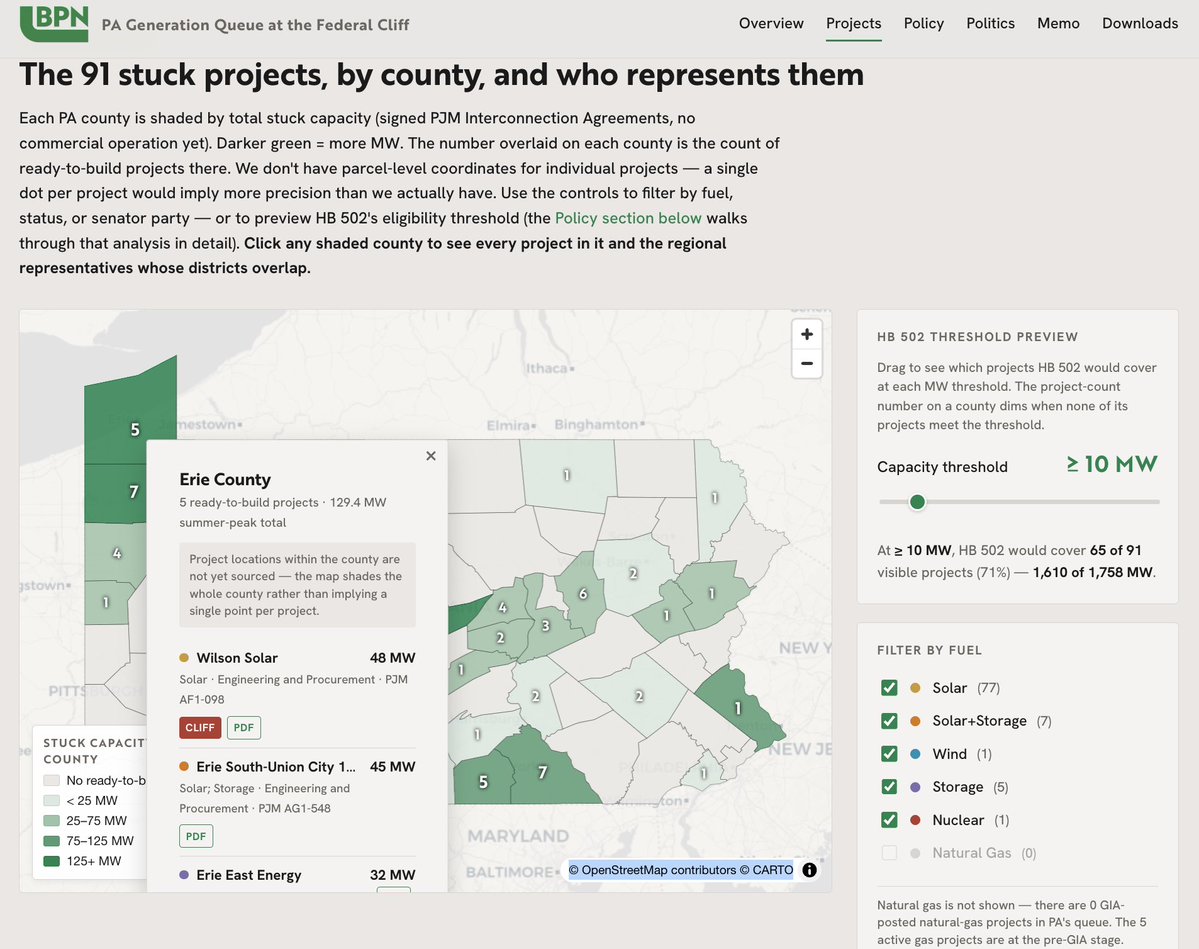Click the CLIFF badge on Wilson Solar
This screenshot has height=949, width=1199.
click(x=200, y=727)
